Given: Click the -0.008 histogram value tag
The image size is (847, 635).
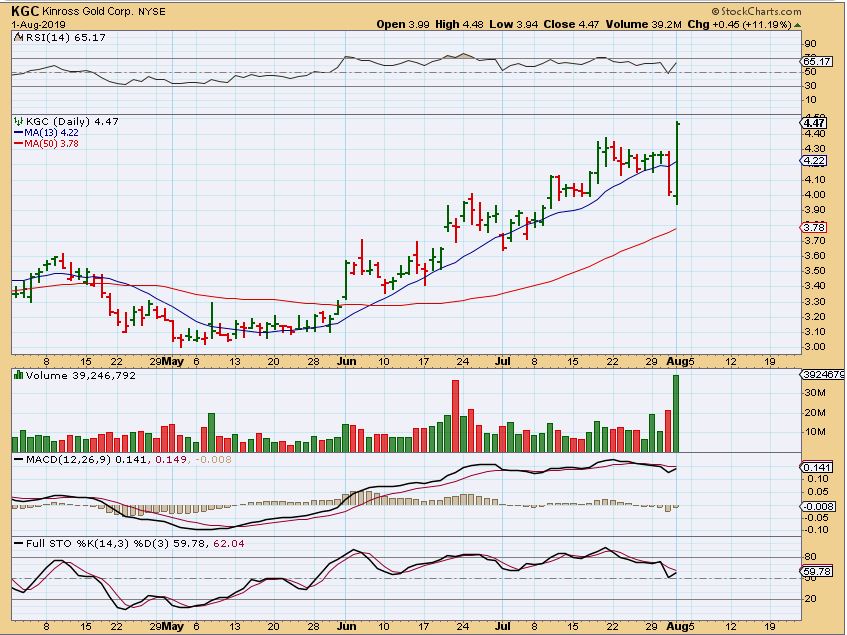Looking at the screenshot, I should coord(819,506).
